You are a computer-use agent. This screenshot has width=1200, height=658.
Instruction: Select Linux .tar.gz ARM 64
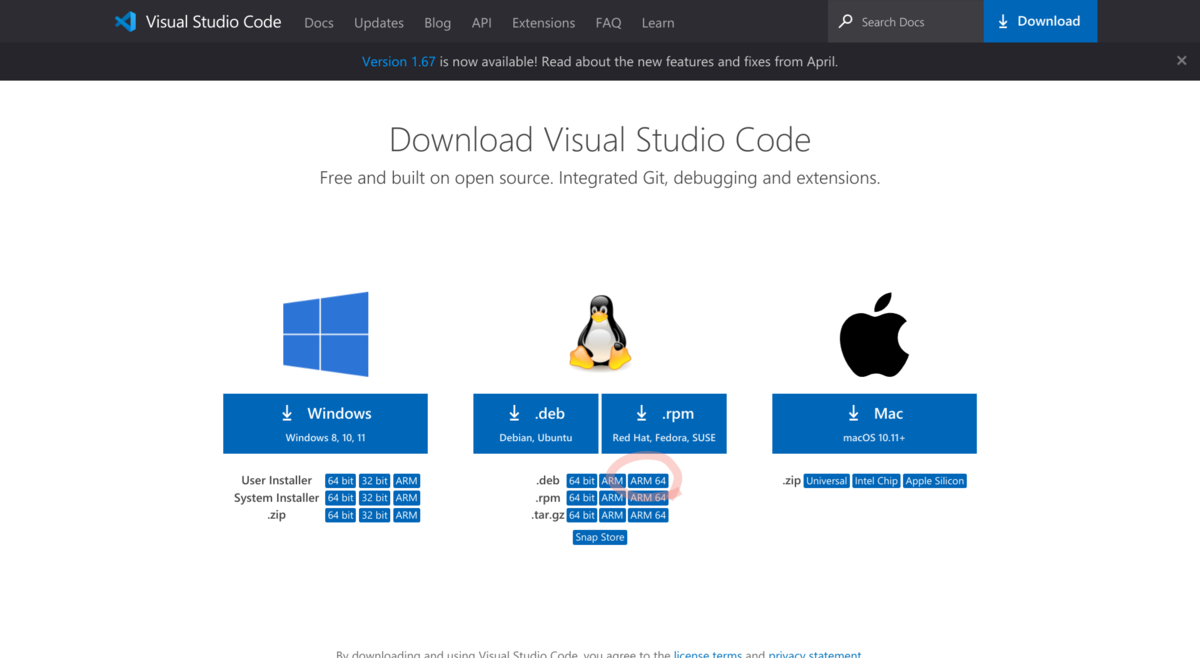[648, 515]
